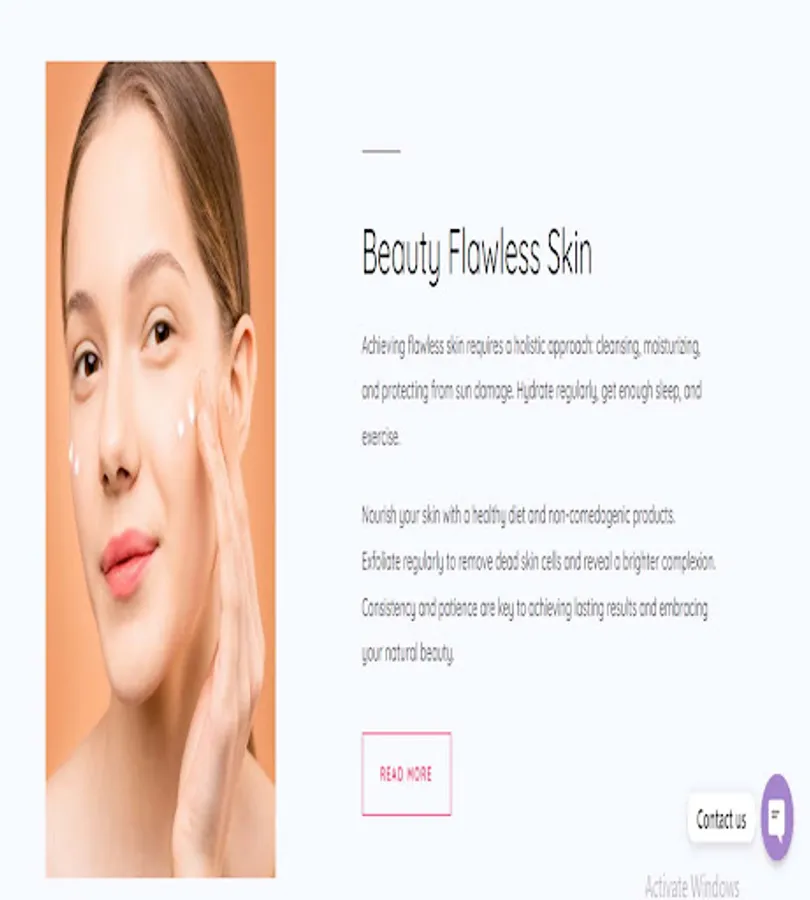Click the word Skin in the heading
Viewport: 810px width, 900px height.
coord(569,252)
